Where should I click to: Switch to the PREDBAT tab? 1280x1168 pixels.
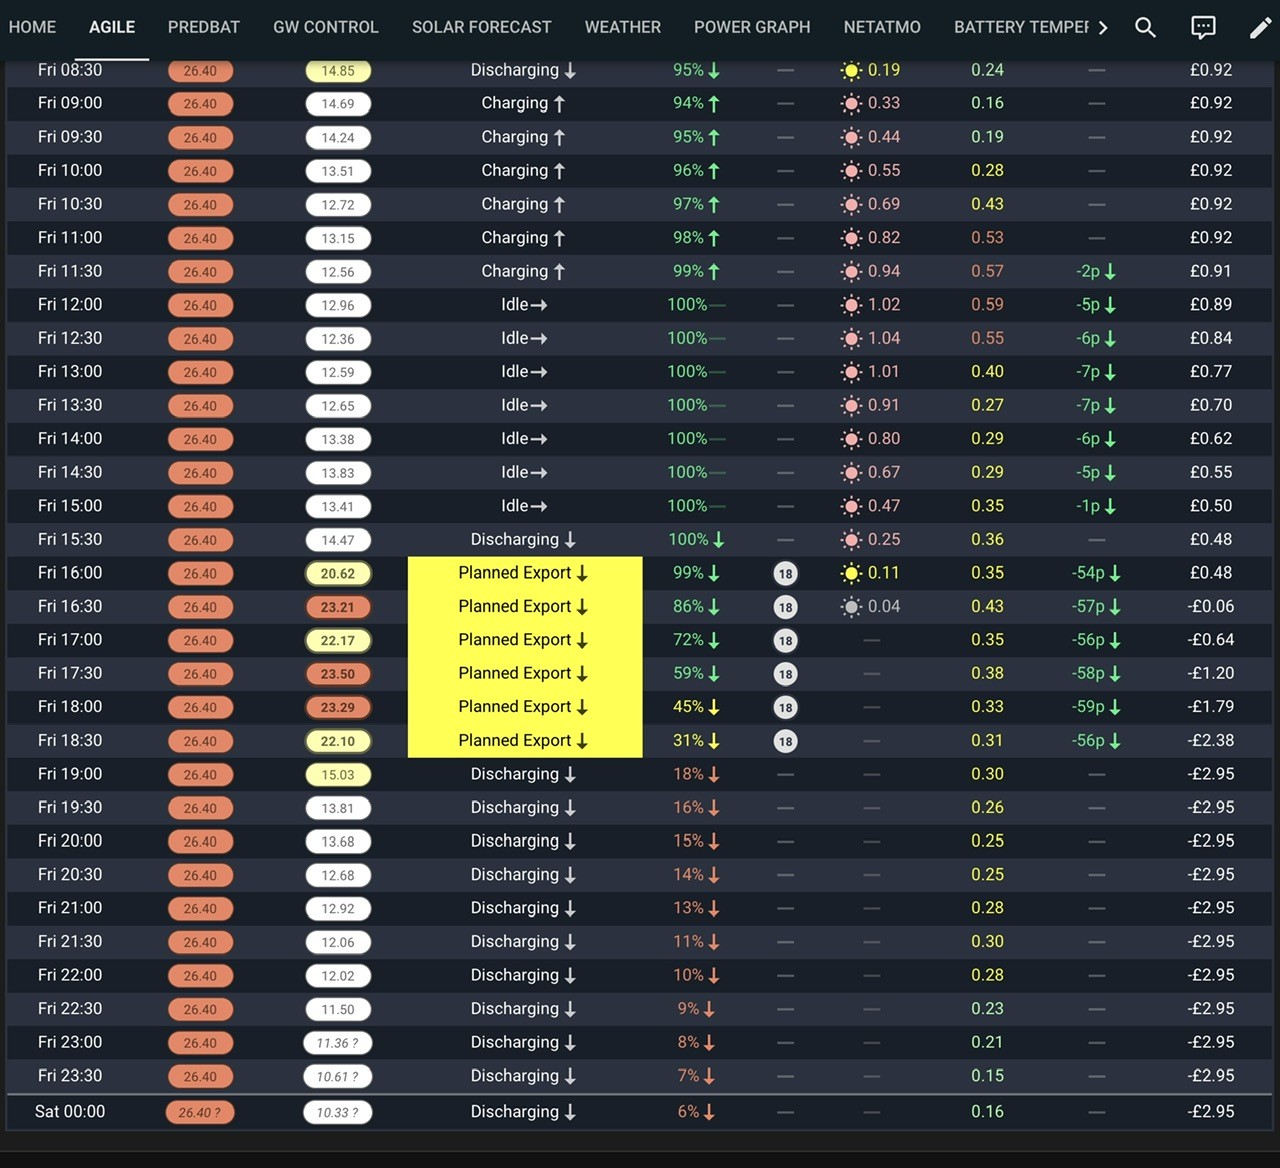pyautogui.click(x=204, y=27)
